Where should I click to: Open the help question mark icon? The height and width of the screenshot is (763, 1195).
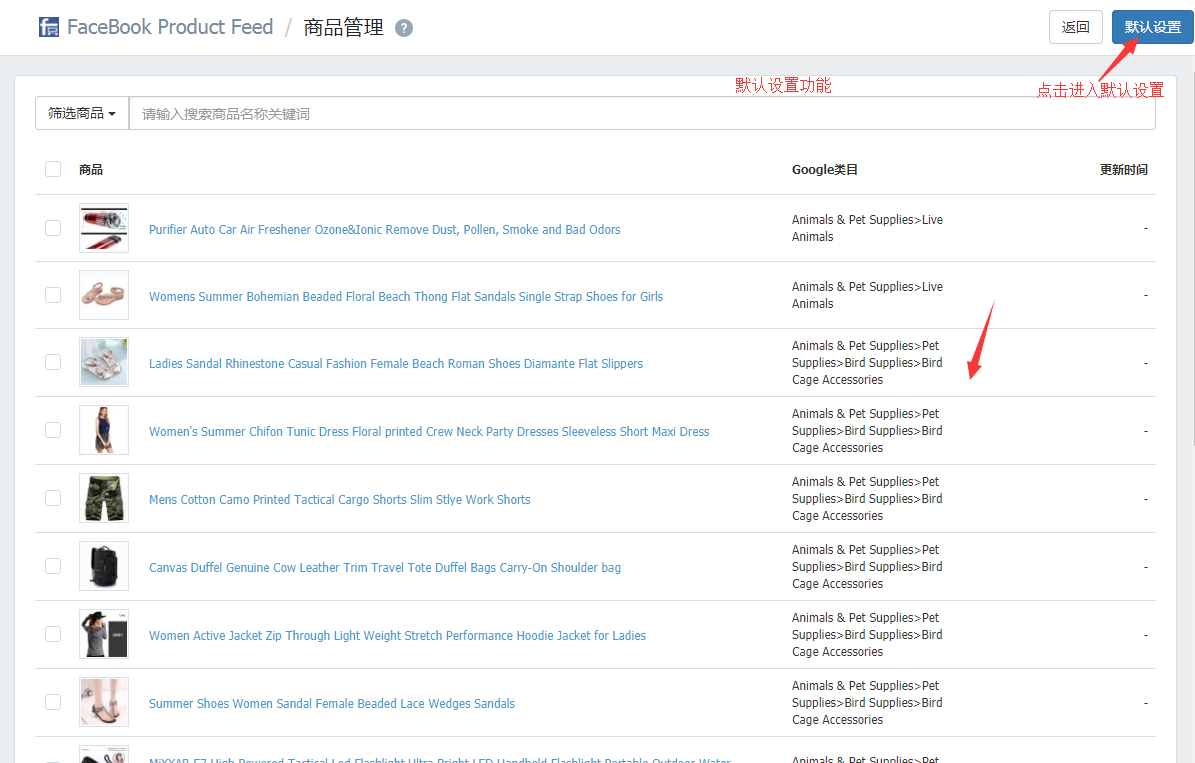(404, 28)
